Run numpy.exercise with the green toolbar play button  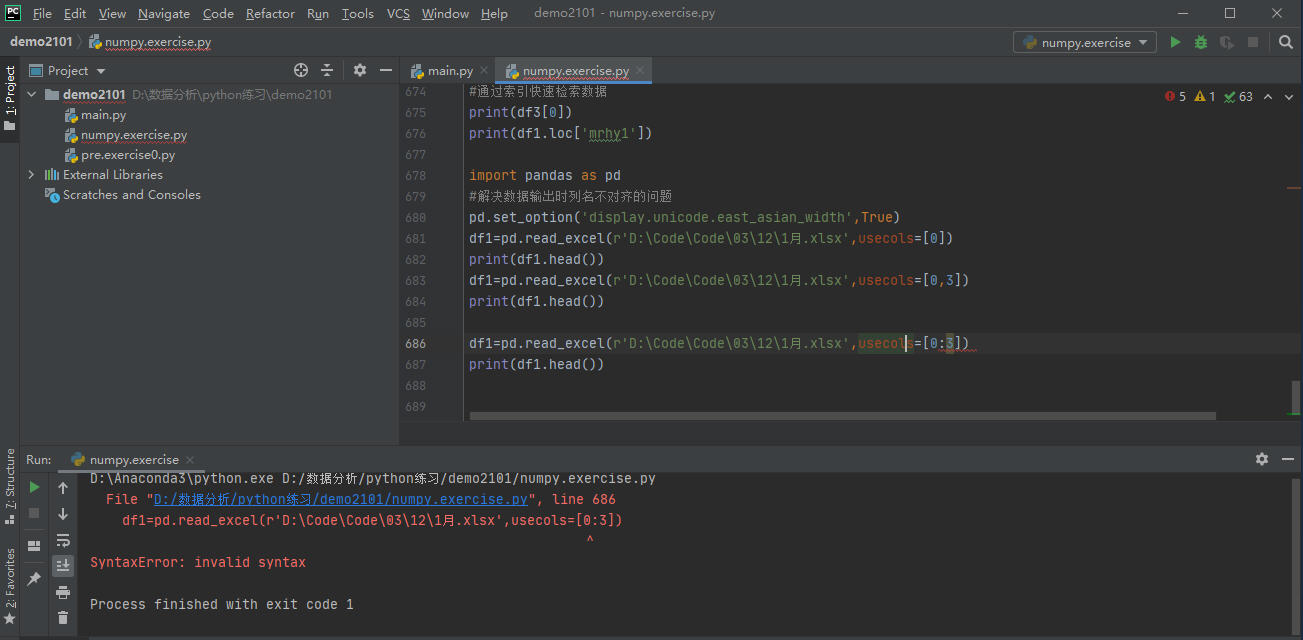[x=1175, y=42]
